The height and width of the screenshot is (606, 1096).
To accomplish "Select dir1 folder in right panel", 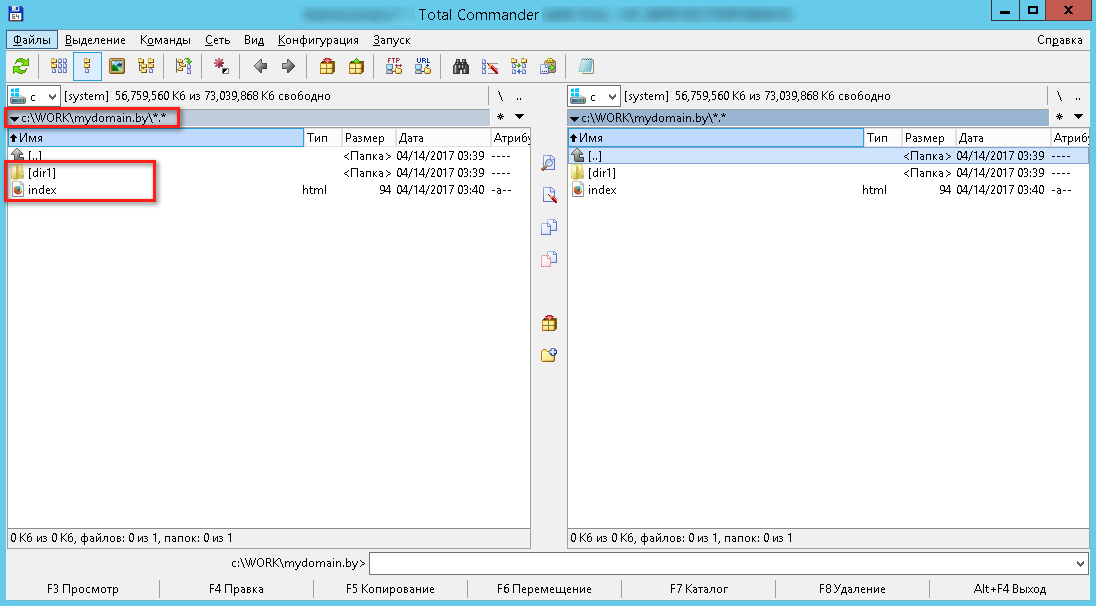I will click(602, 173).
